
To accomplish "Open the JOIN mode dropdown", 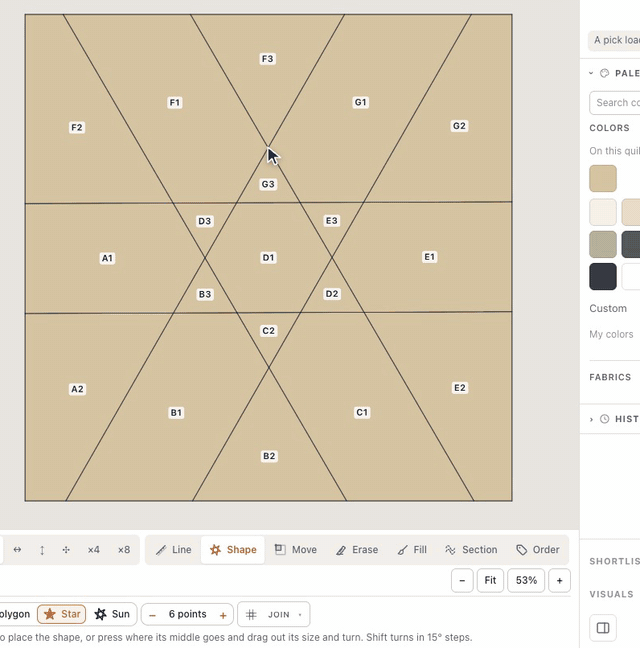I will click(274, 615).
